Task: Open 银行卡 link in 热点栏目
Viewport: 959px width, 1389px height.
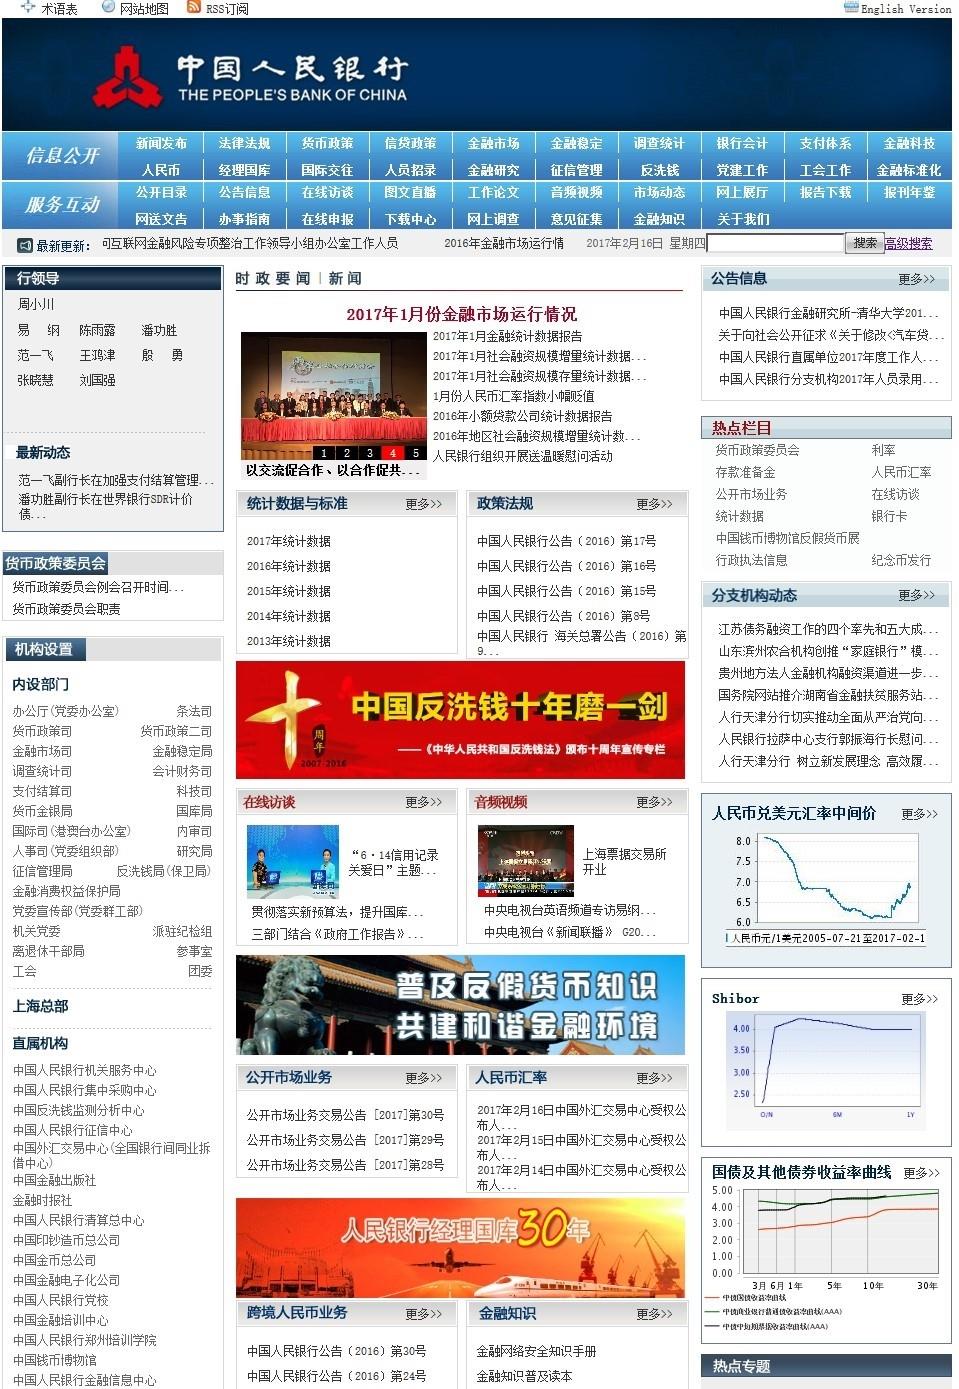Action: click(x=889, y=516)
